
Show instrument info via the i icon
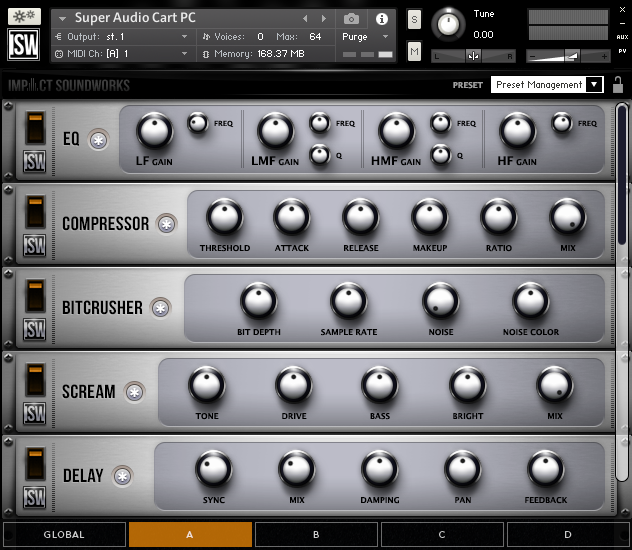point(382,19)
